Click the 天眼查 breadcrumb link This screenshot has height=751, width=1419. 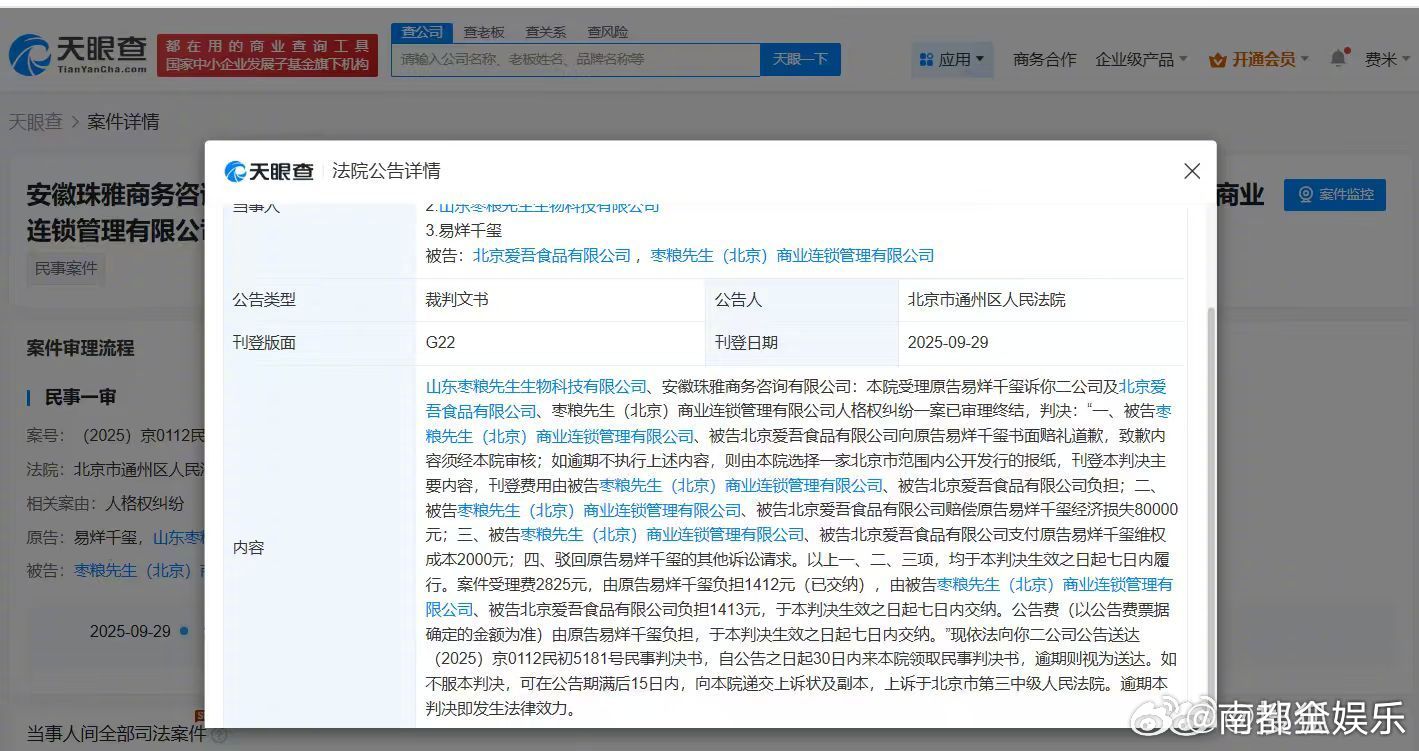point(36,122)
